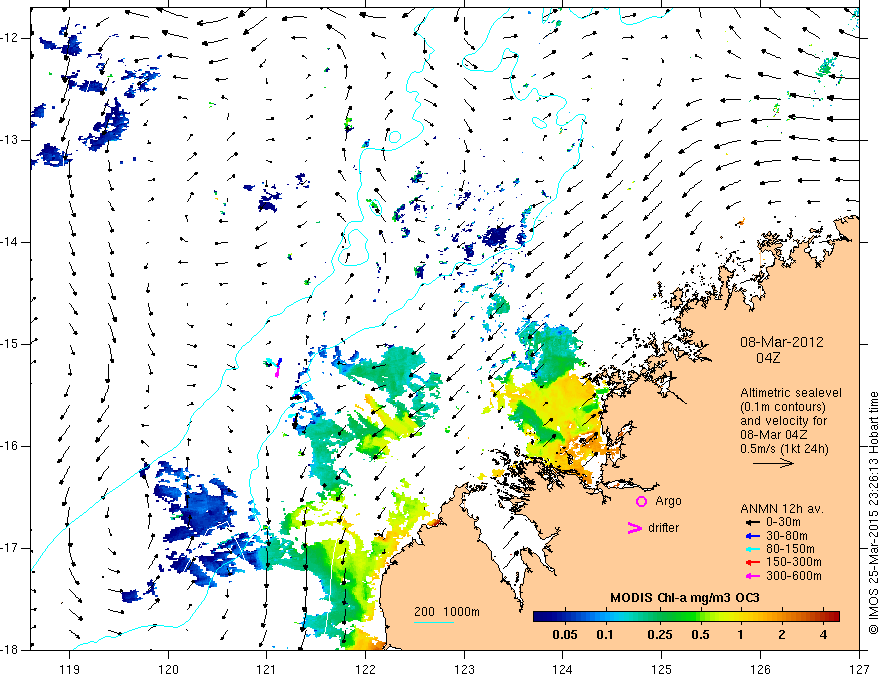Click the 2 colorbar tick label

(x=782, y=635)
